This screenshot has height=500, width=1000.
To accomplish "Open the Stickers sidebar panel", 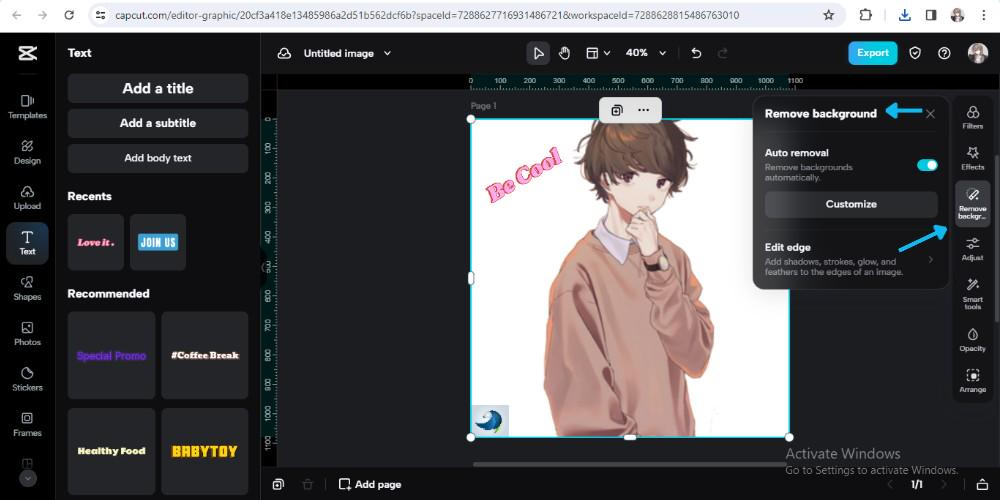I will 27,379.
